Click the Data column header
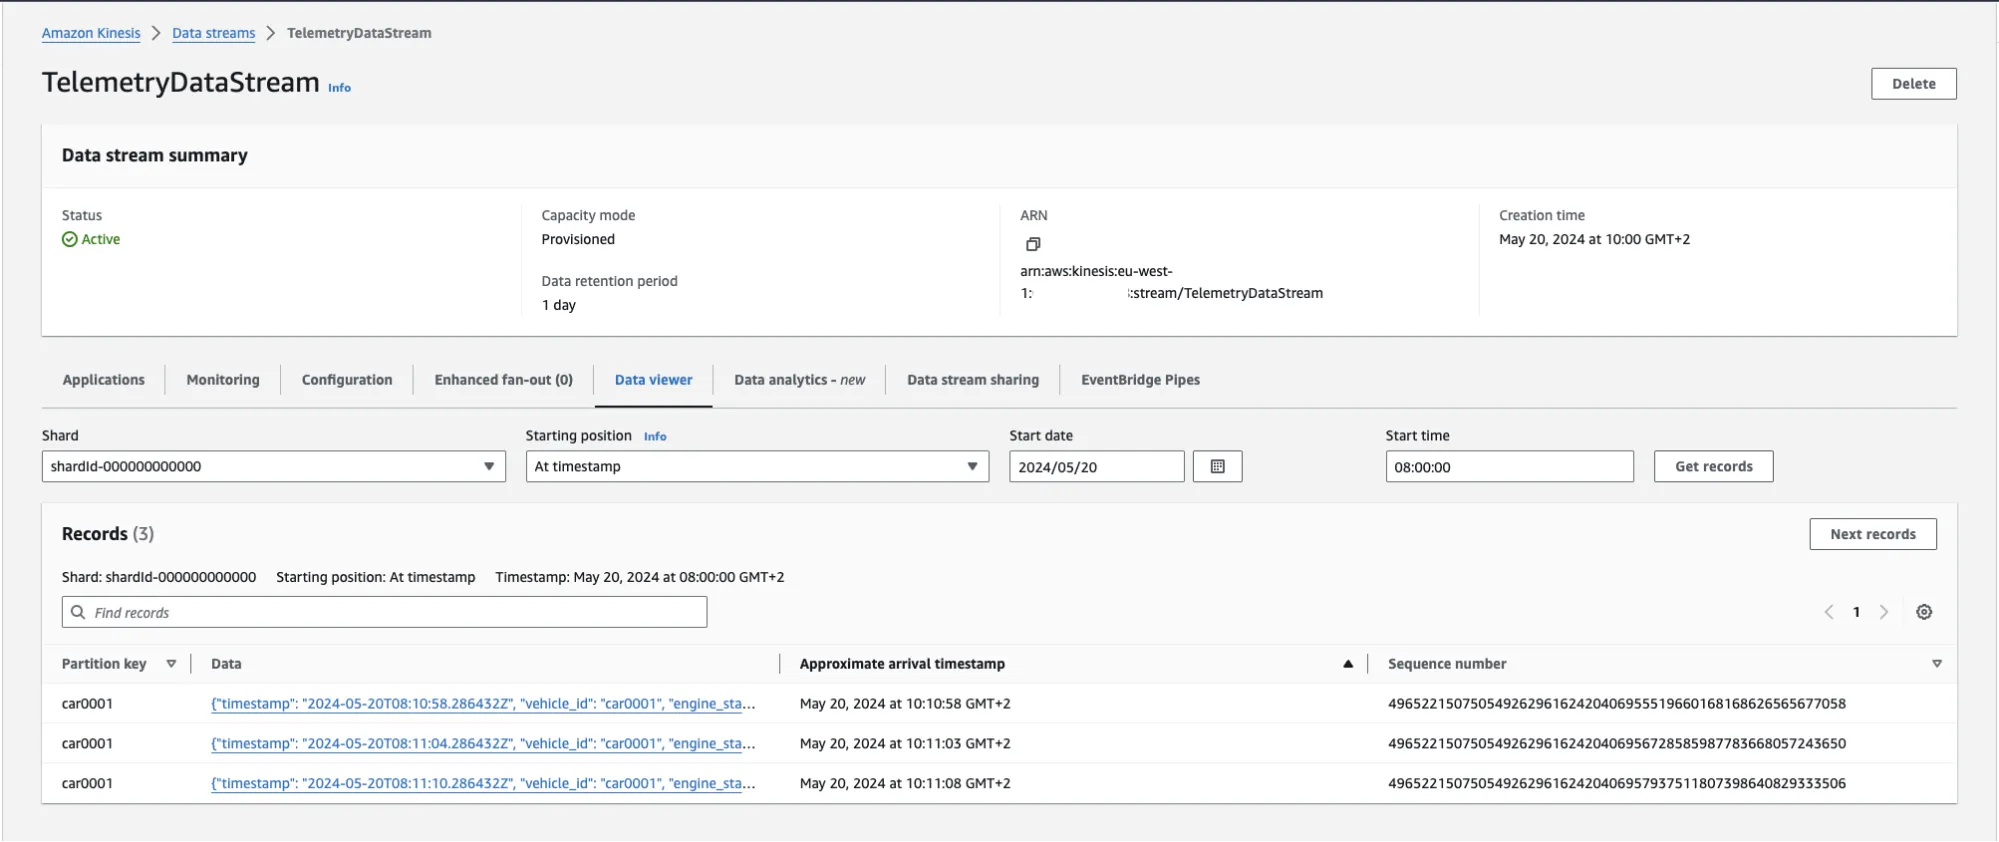Image resolution: width=1999 pixels, height=842 pixels. 226,664
